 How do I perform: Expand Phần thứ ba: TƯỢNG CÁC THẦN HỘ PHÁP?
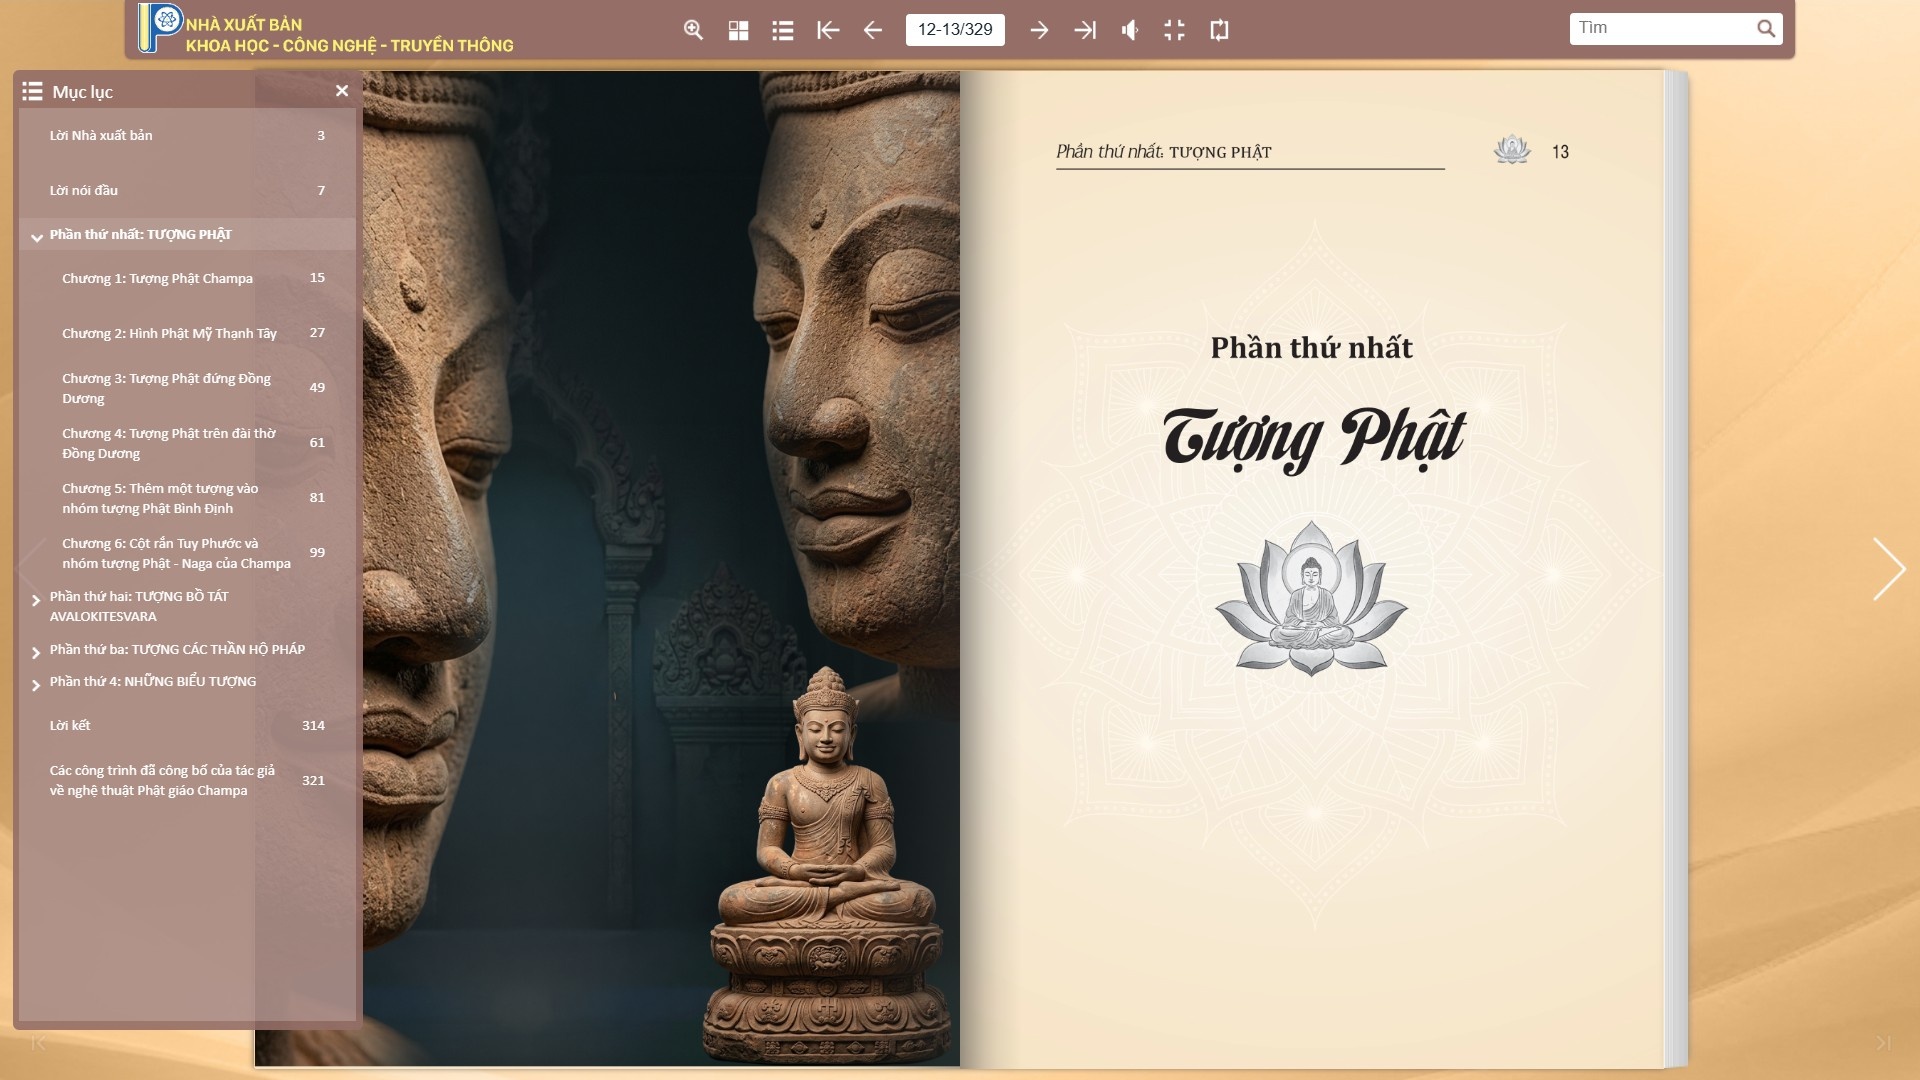click(x=37, y=650)
